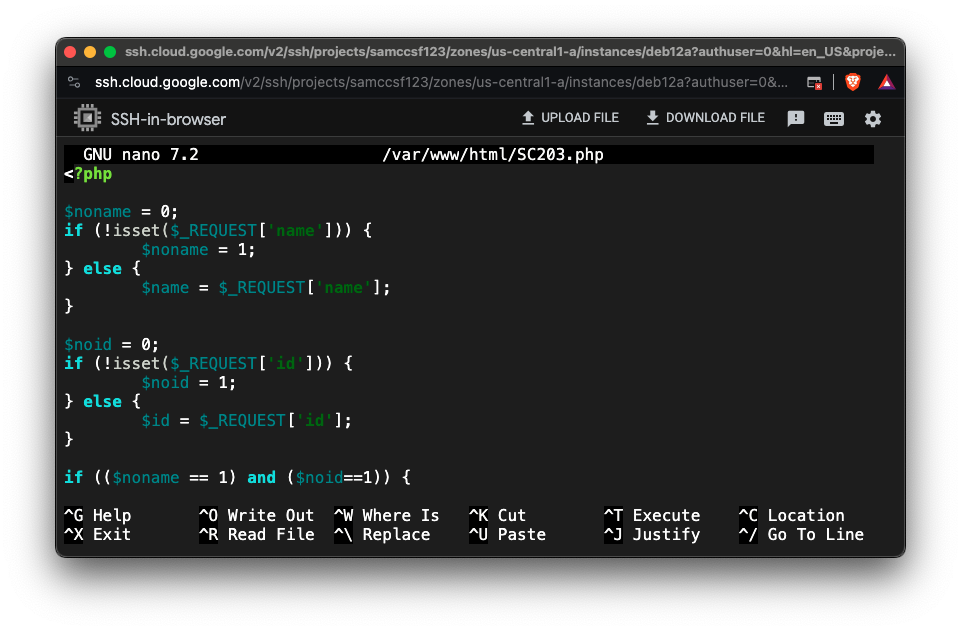The image size is (961, 631).
Task: Click the SSH-in-browser chip logo
Action: pos(88,118)
